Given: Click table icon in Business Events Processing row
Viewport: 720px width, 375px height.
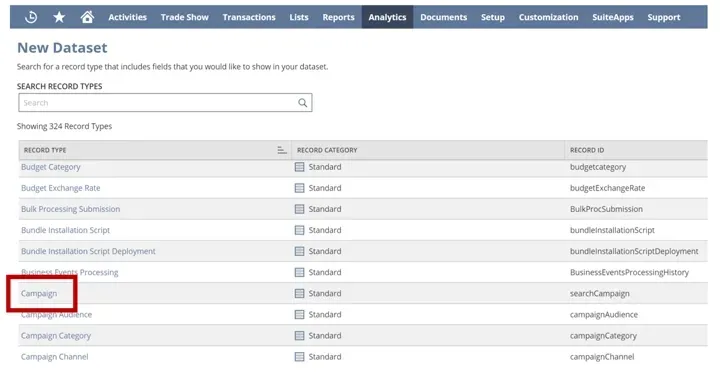Looking at the screenshot, I should click(x=299, y=273).
